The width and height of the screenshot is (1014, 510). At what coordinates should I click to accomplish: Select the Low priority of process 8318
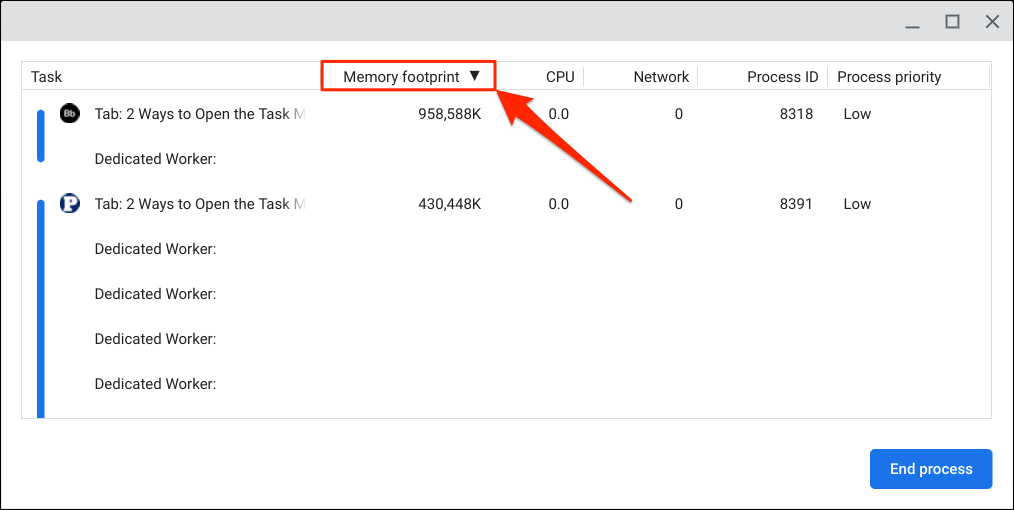[x=857, y=114]
